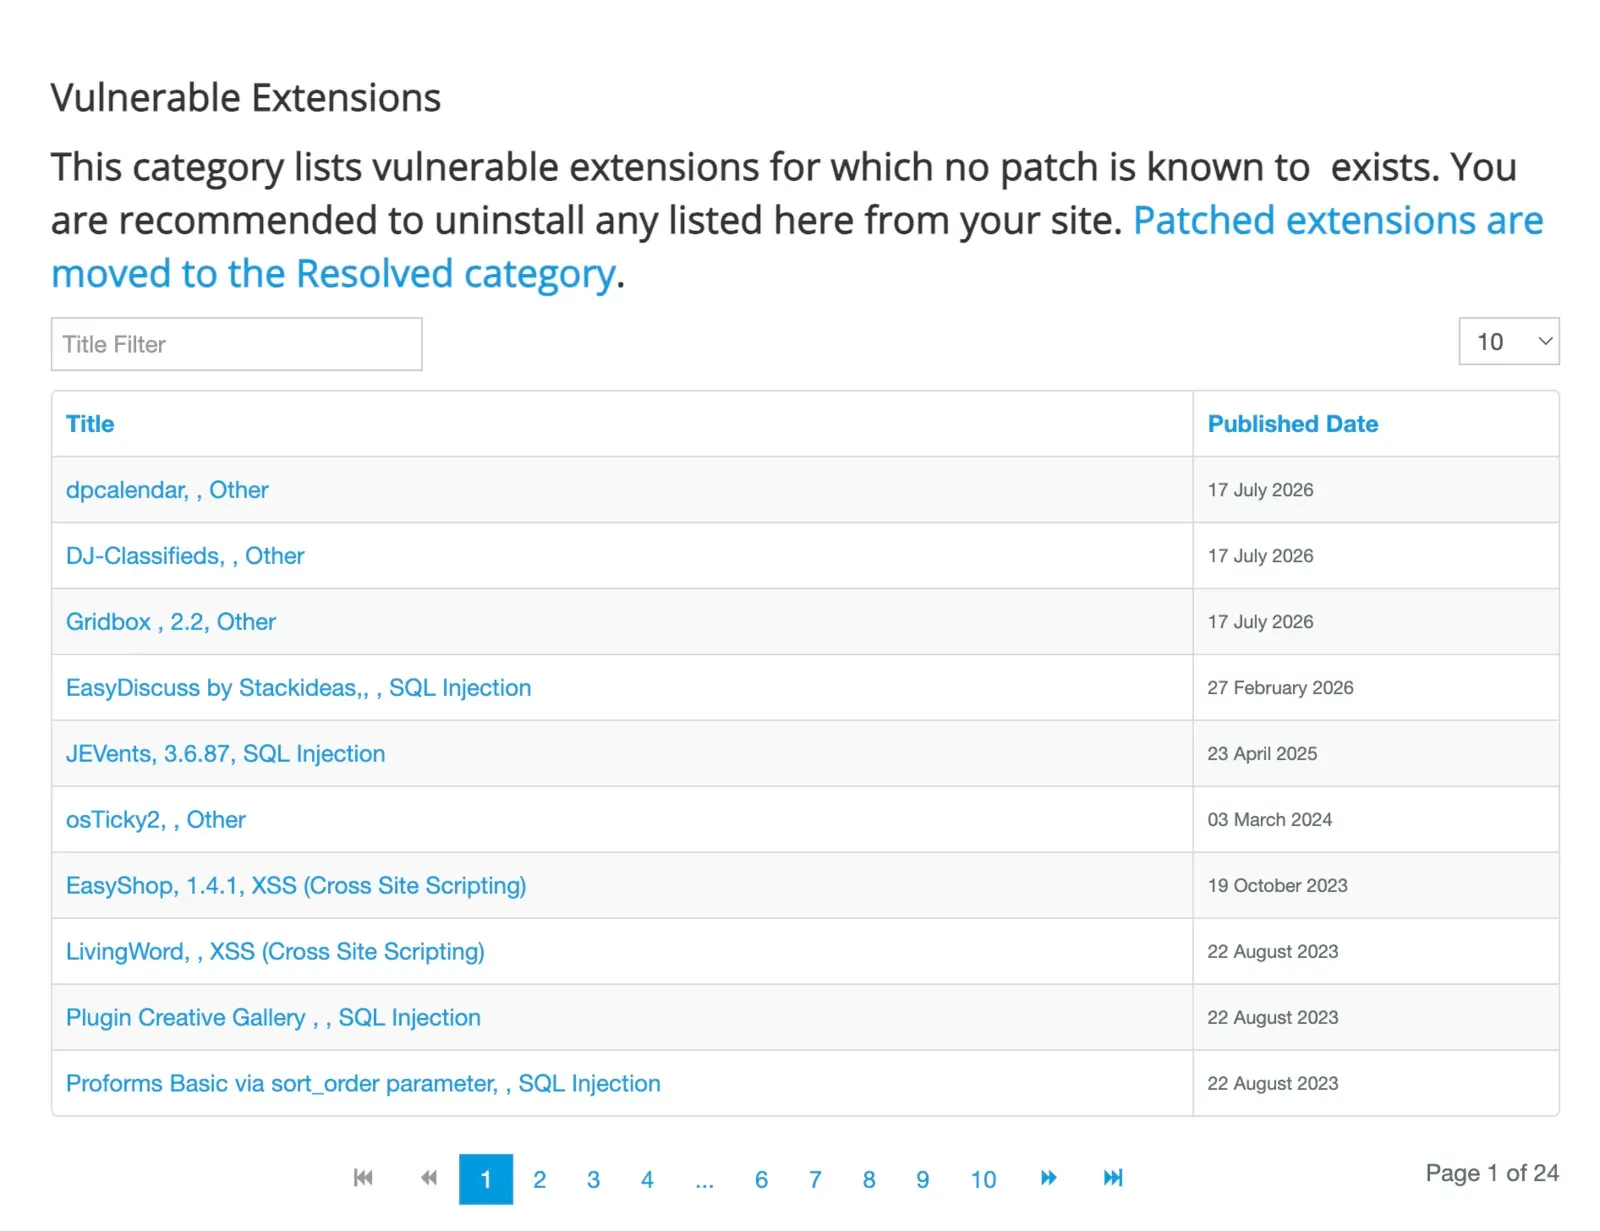Viewport: 1600px width, 1231px height.
Task: Open the EasyShop, 1.4.1, XSS entry
Action: pyautogui.click(x=296, y=886)
